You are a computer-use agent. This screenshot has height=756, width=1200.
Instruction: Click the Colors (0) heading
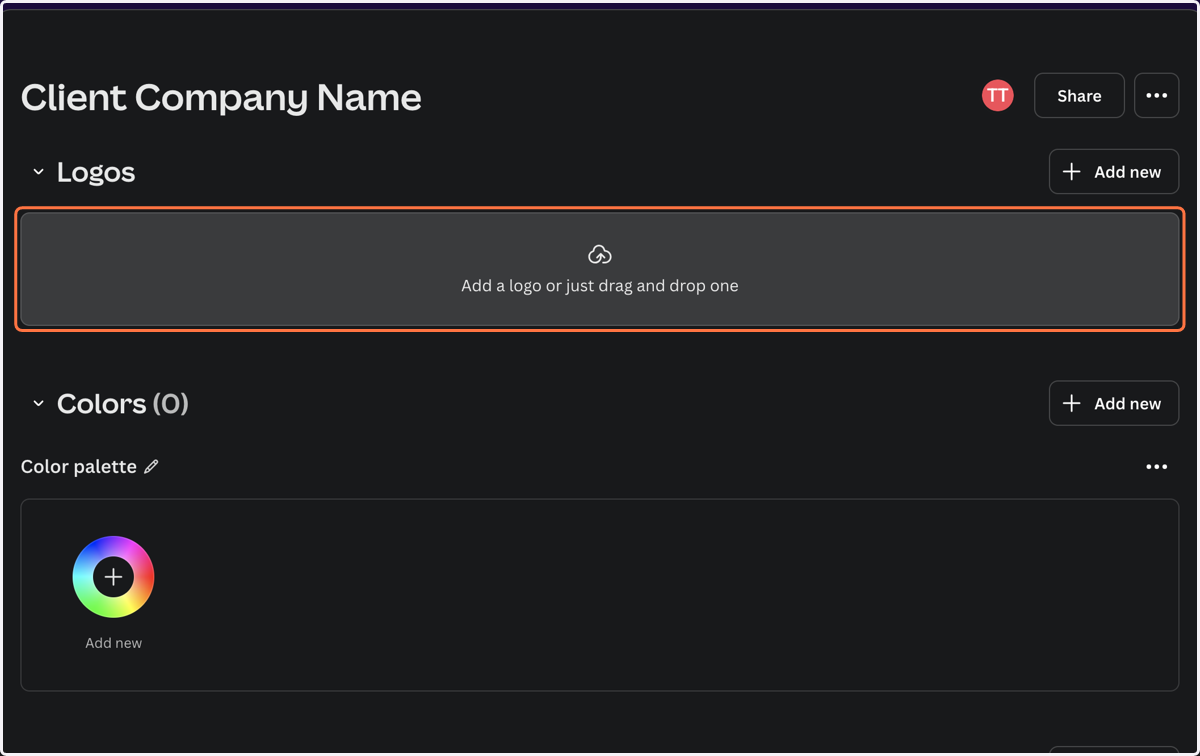pyautogui.click(x=123, y=404)
